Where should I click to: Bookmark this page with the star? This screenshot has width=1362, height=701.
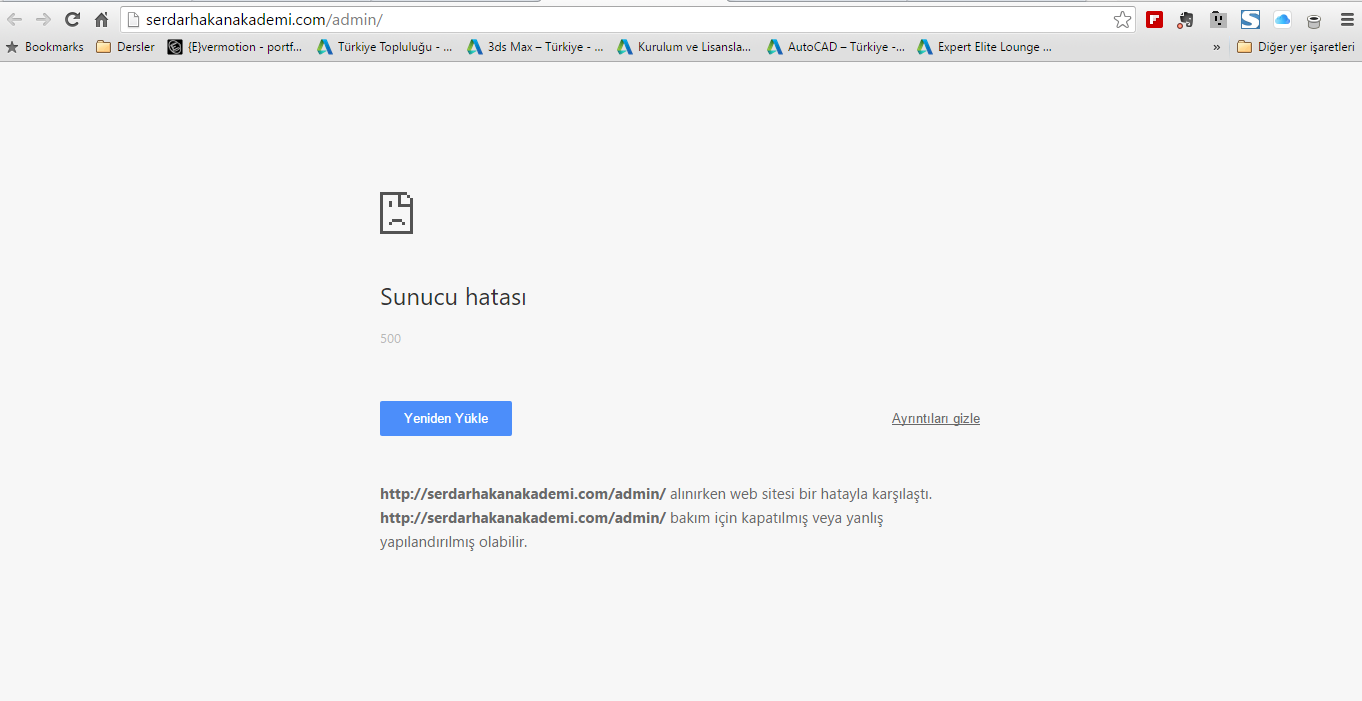[x=1123, y=19]
